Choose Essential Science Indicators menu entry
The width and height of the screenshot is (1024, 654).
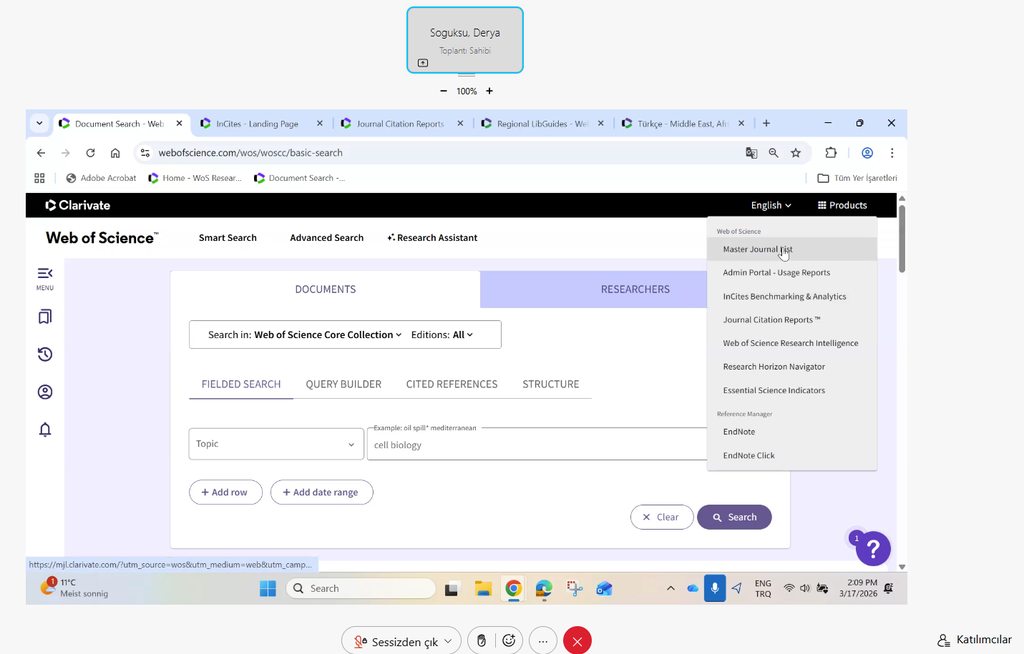click(774, 390)
